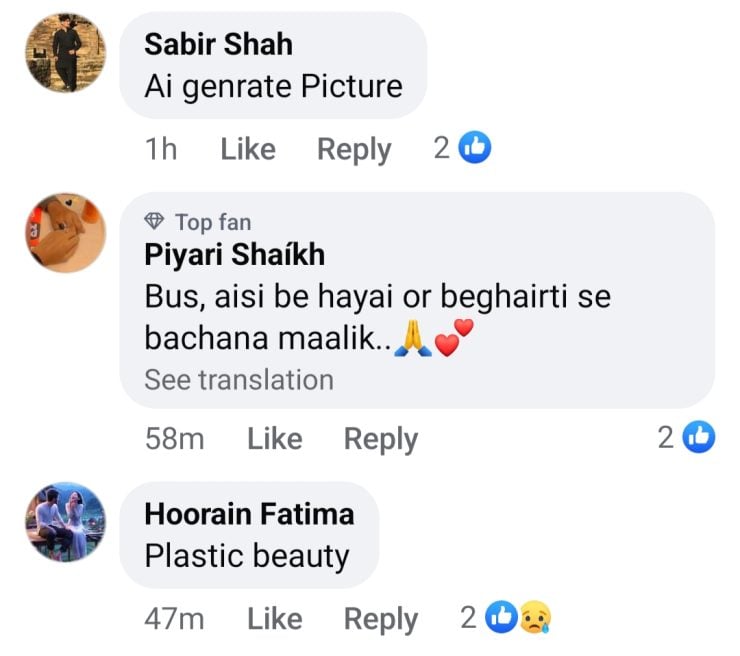Like the "Plastic beauty" comment
This screenshot has height=656, width=740.
pos(274,618)
